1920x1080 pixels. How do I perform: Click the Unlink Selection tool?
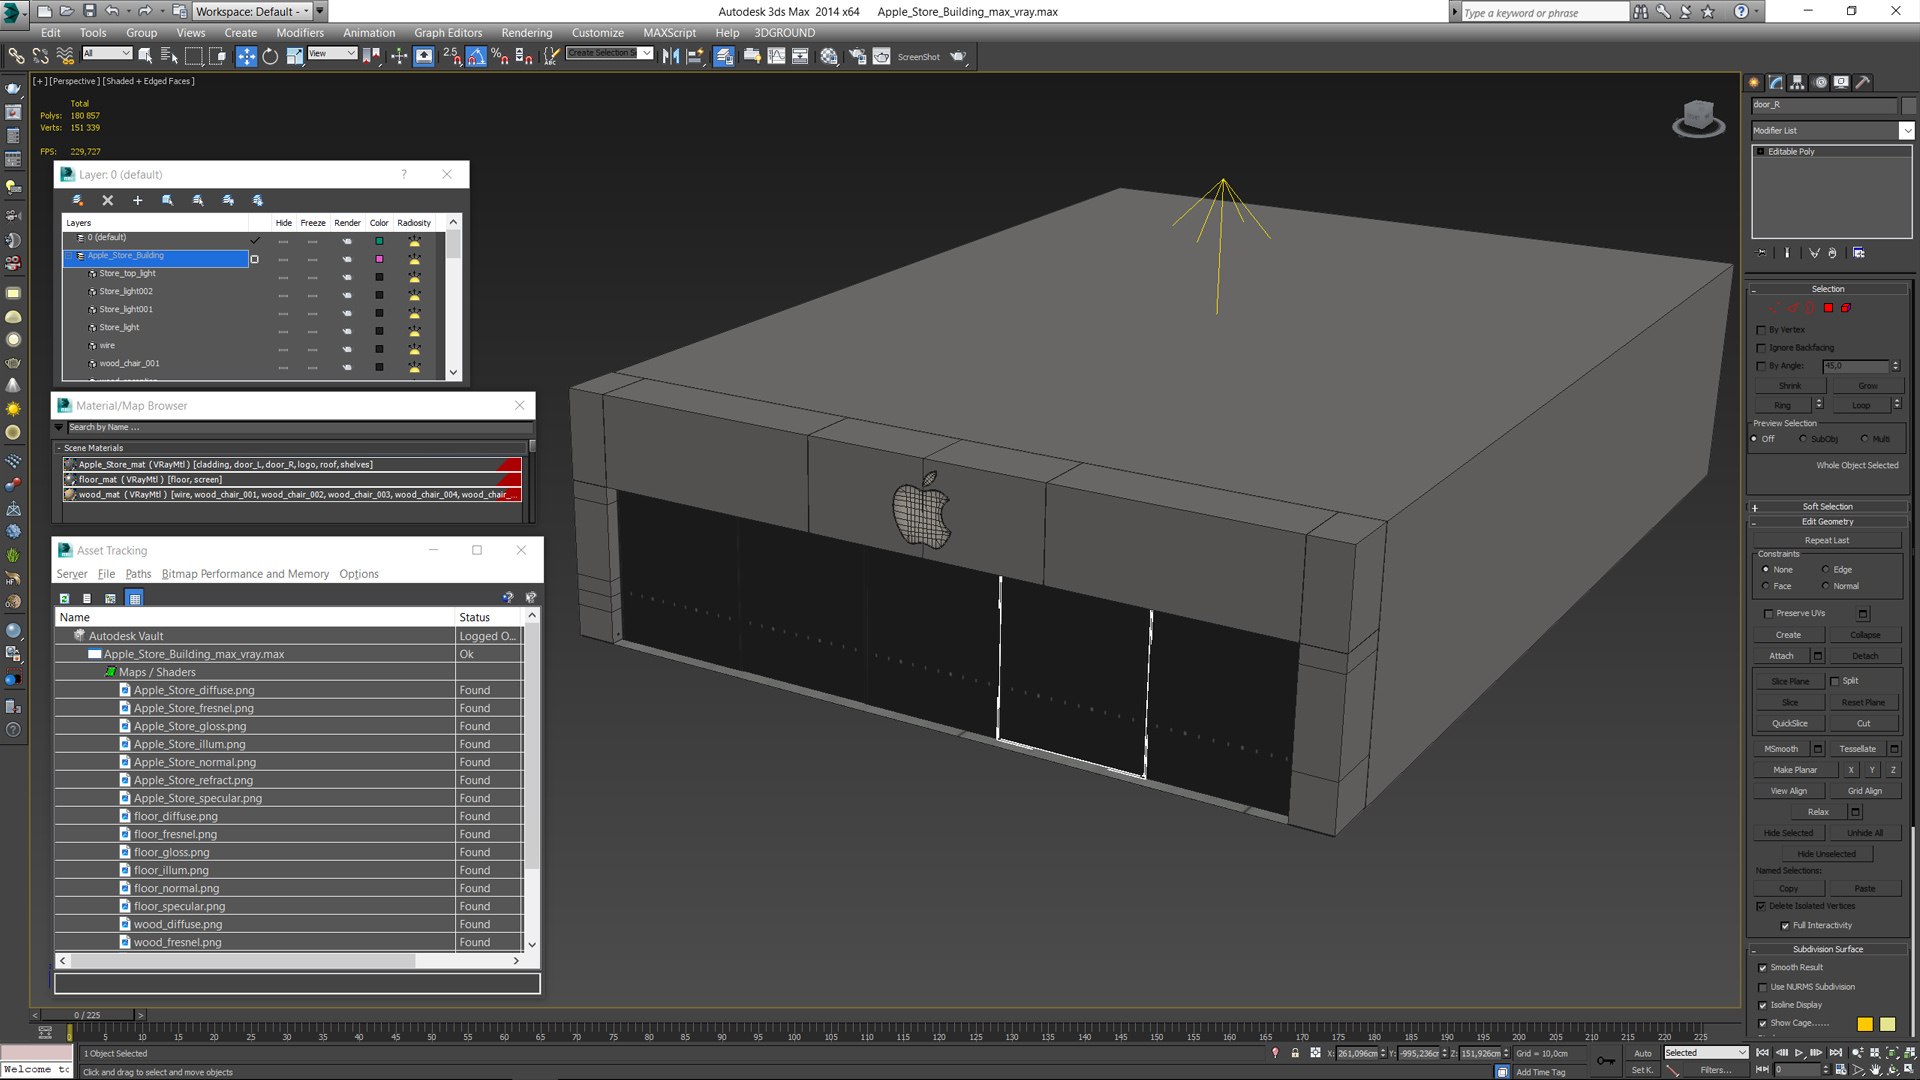coord(40,56)
